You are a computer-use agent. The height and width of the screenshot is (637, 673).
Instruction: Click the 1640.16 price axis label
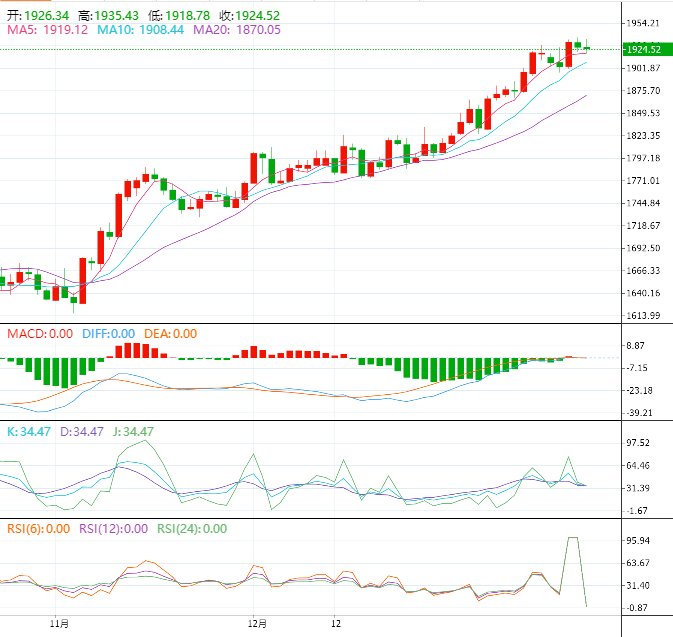pos(643,293)
